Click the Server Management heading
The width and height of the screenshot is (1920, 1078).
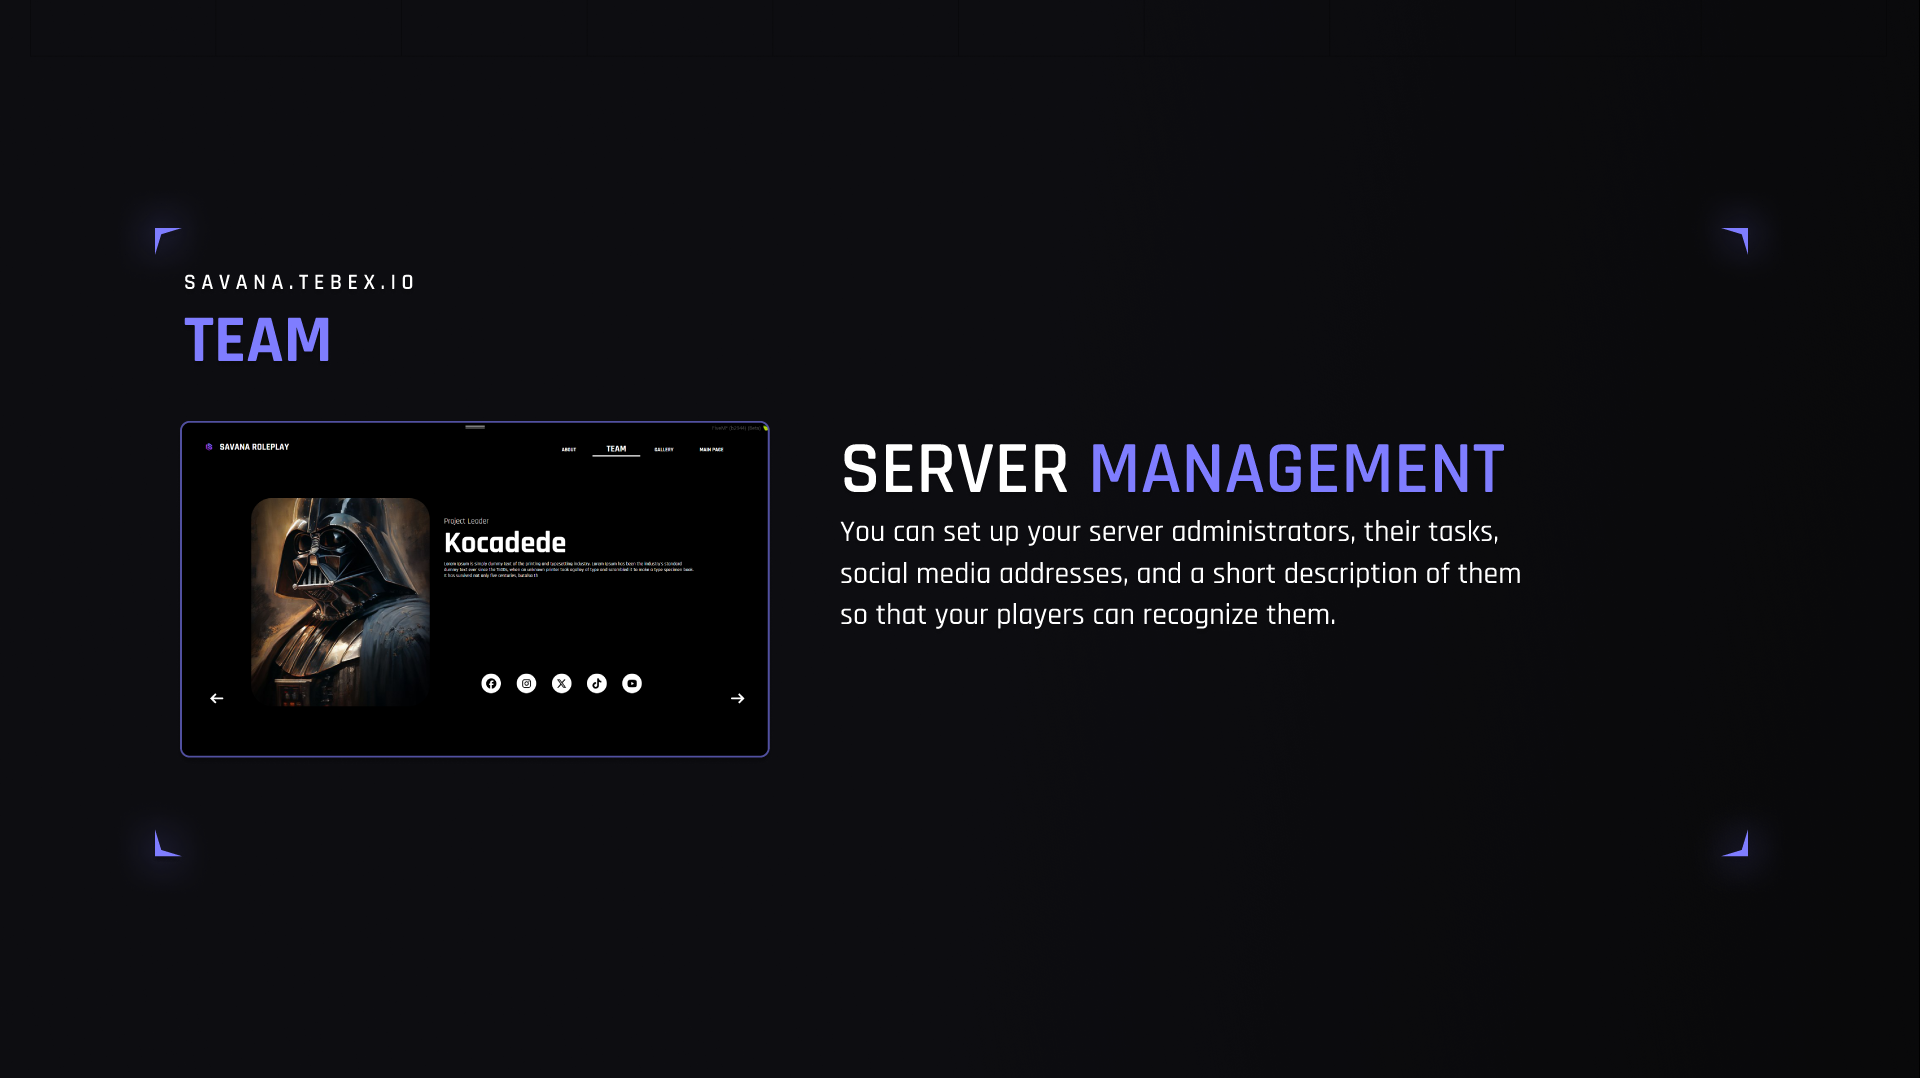pos(1173,469)
